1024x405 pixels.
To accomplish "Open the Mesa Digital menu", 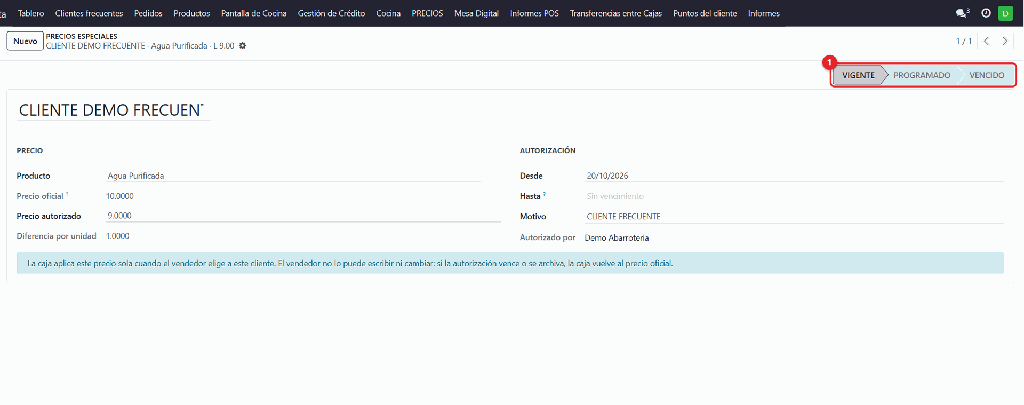I will [476, 13].
